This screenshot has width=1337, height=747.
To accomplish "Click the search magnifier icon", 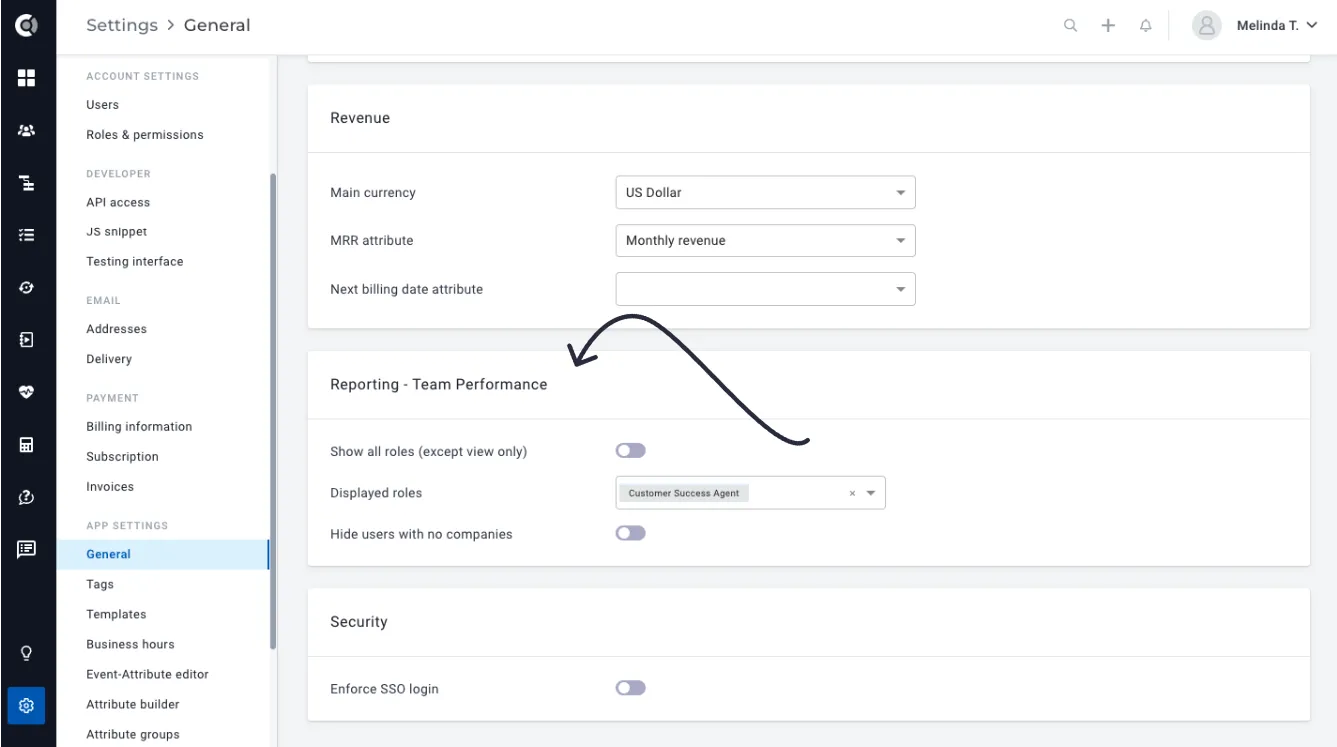I will (x=1071, y=26).
